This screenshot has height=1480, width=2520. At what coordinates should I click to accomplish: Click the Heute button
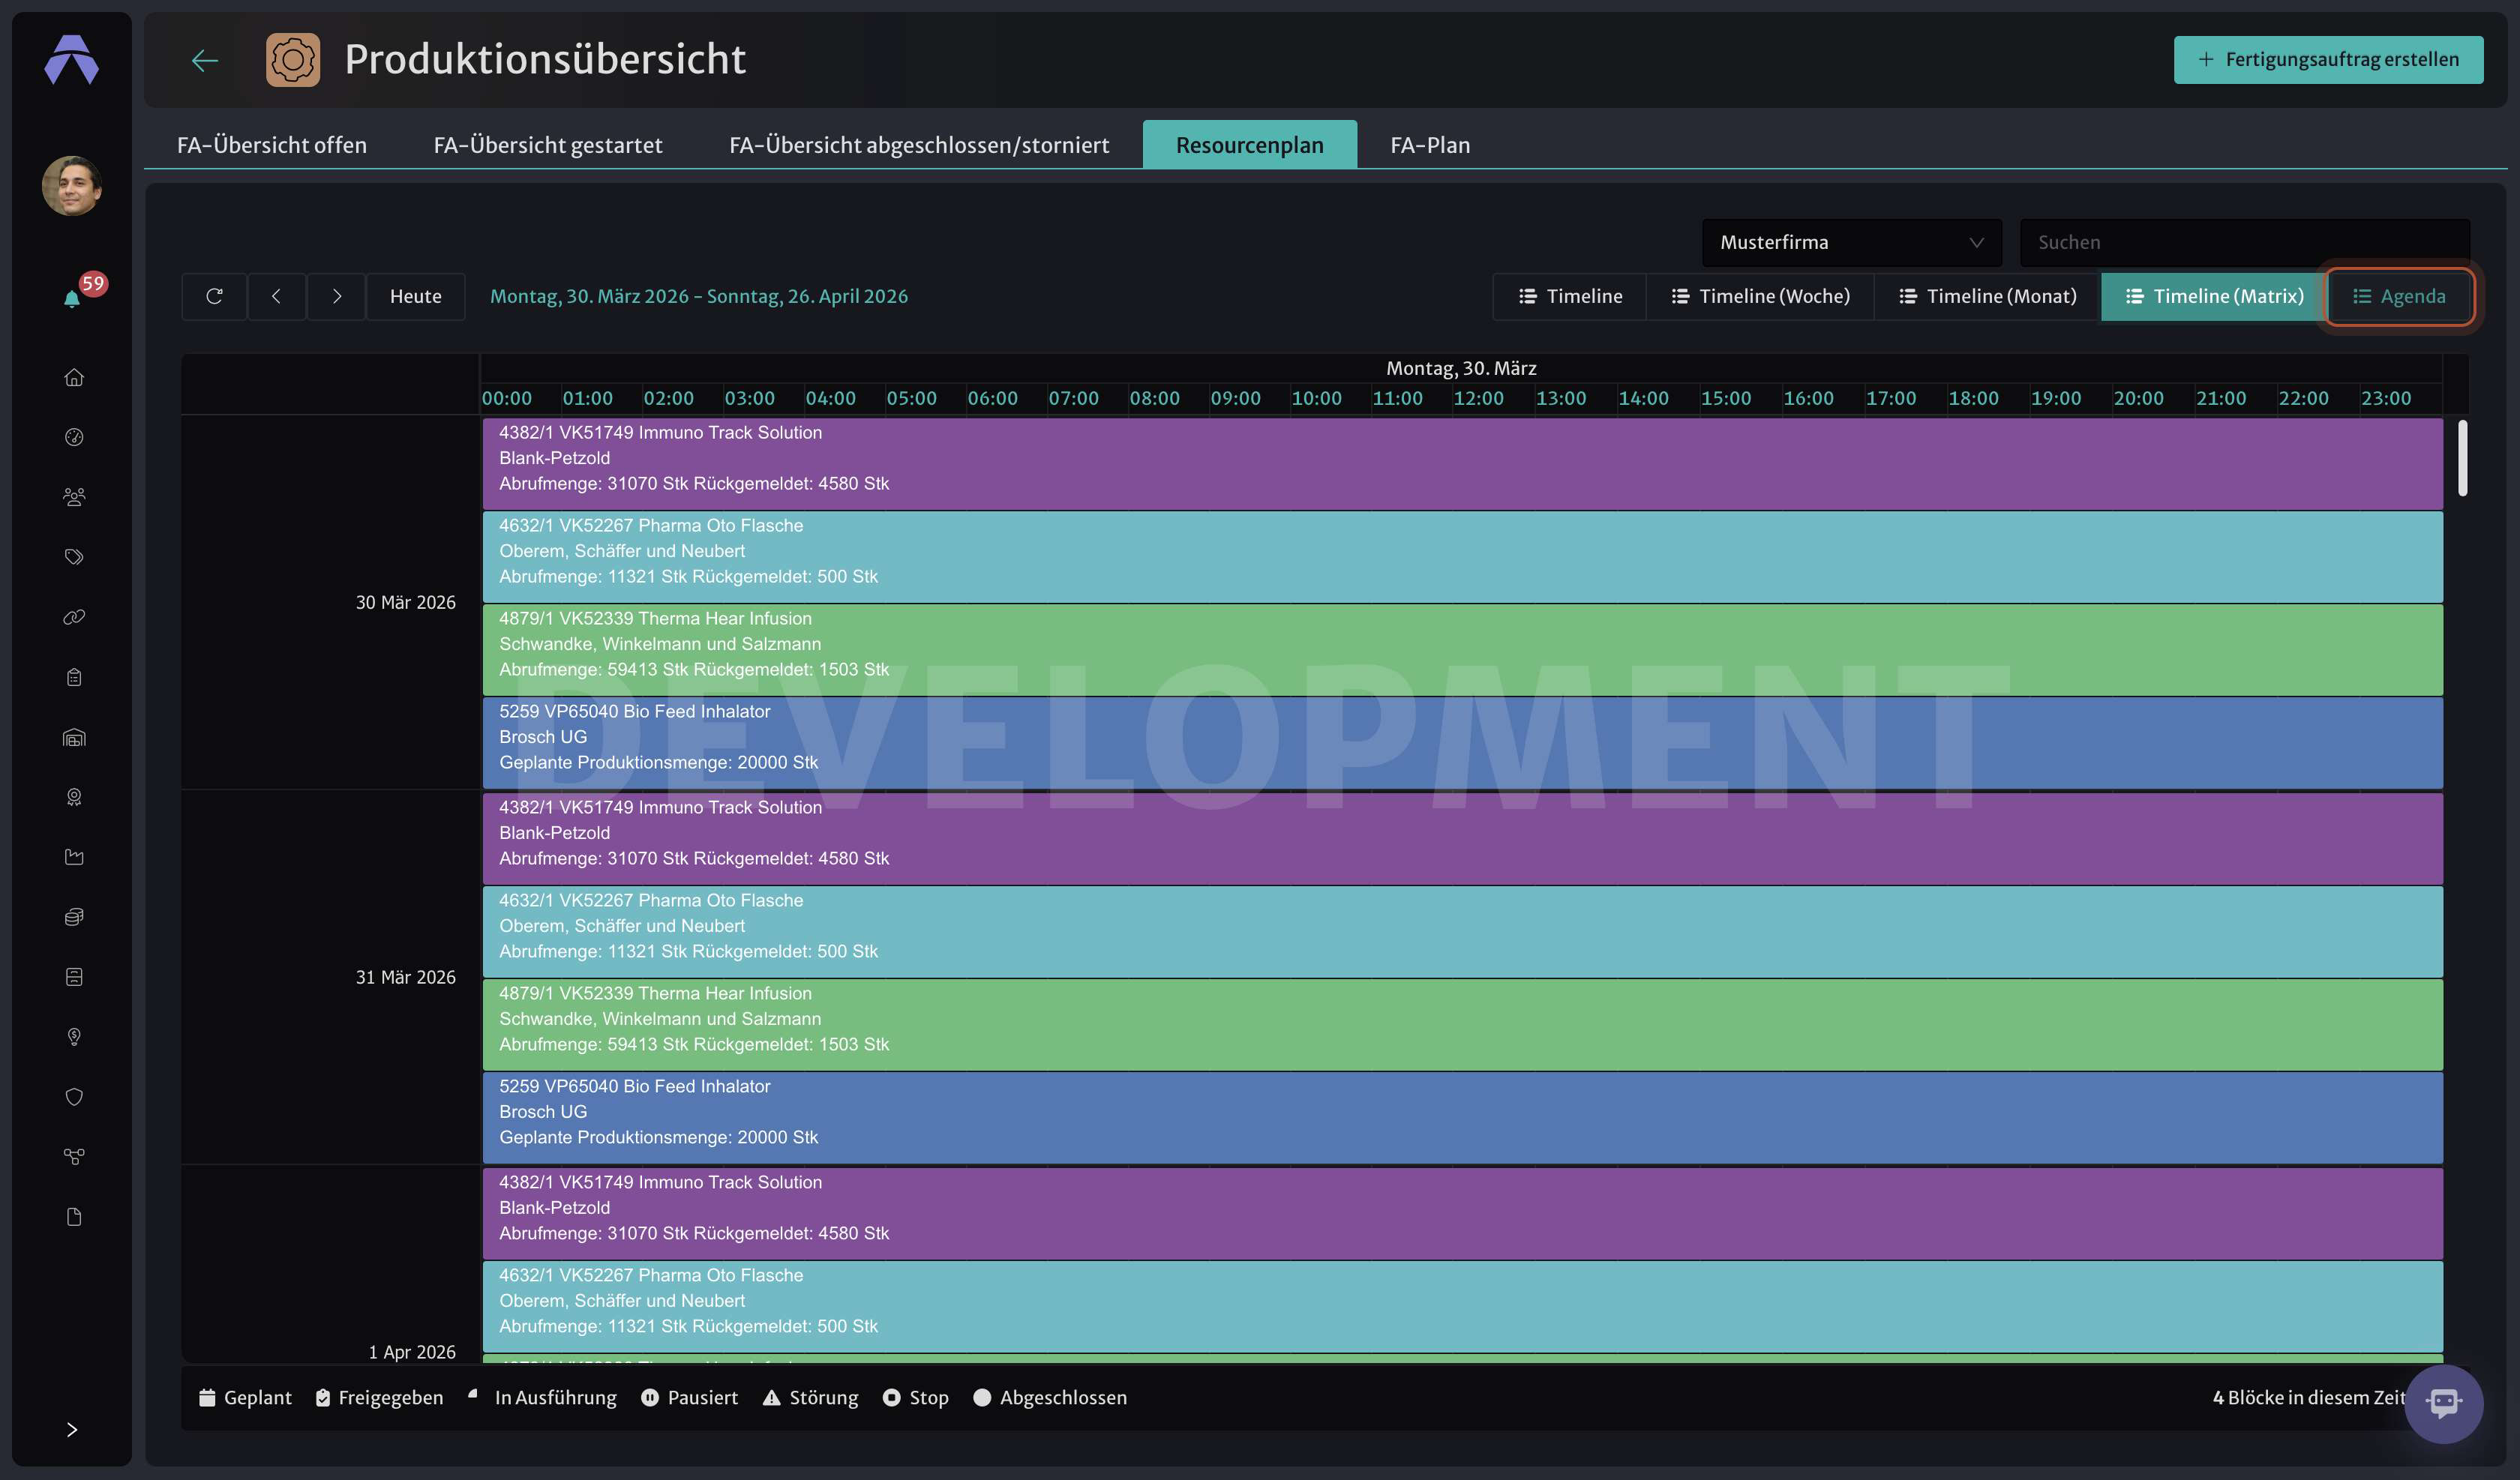(416, 296)
